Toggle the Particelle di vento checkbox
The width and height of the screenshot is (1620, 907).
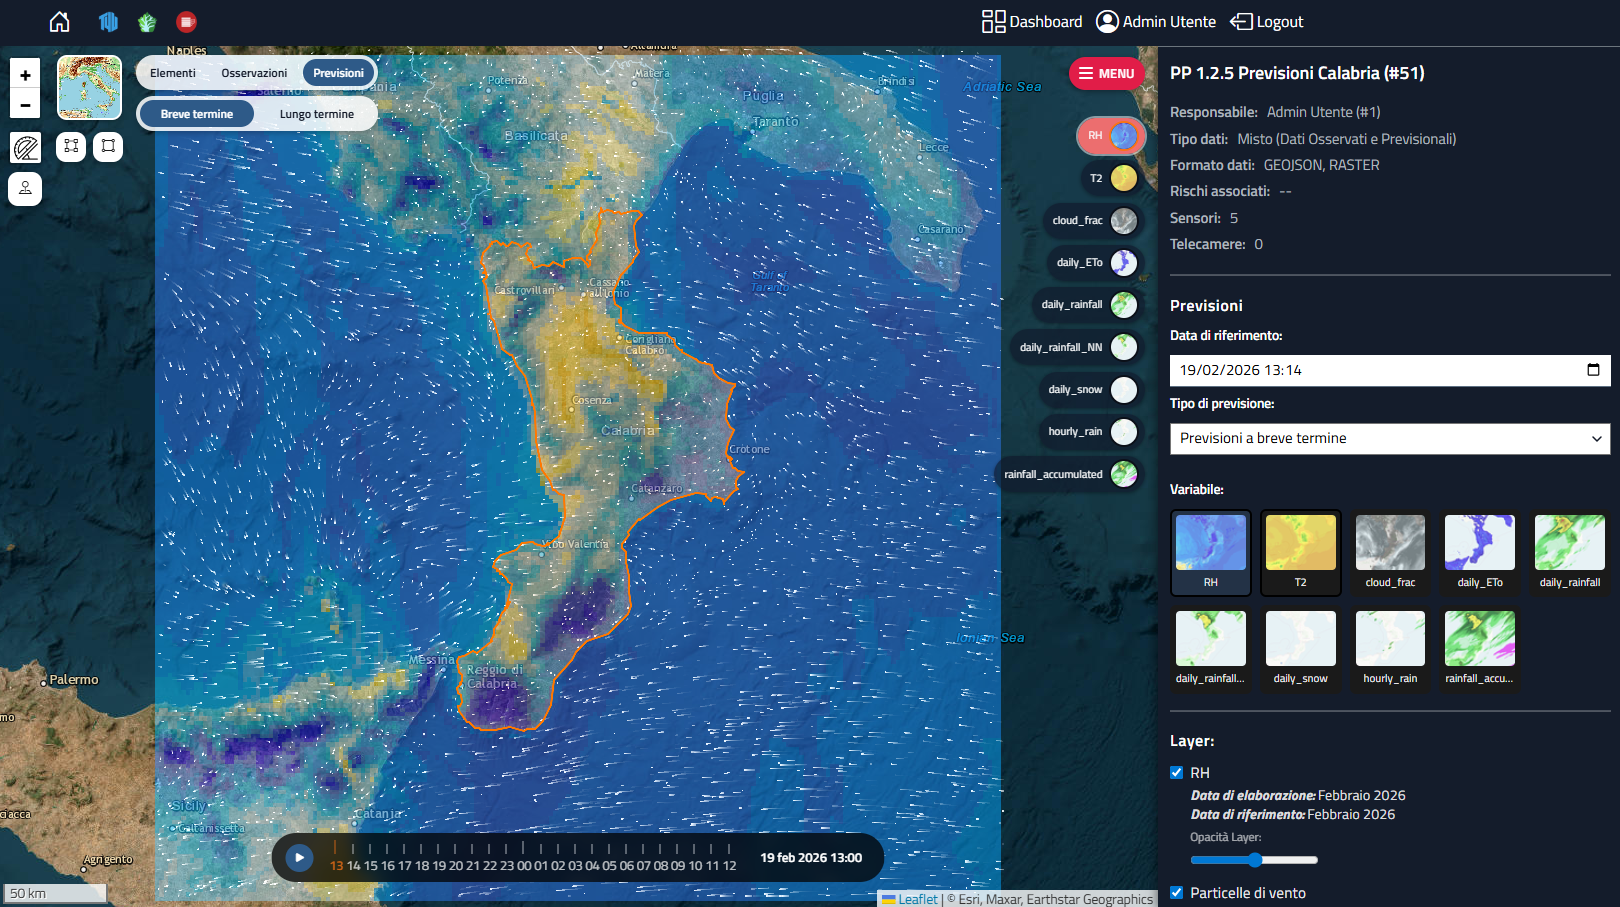coord(1177,893)
